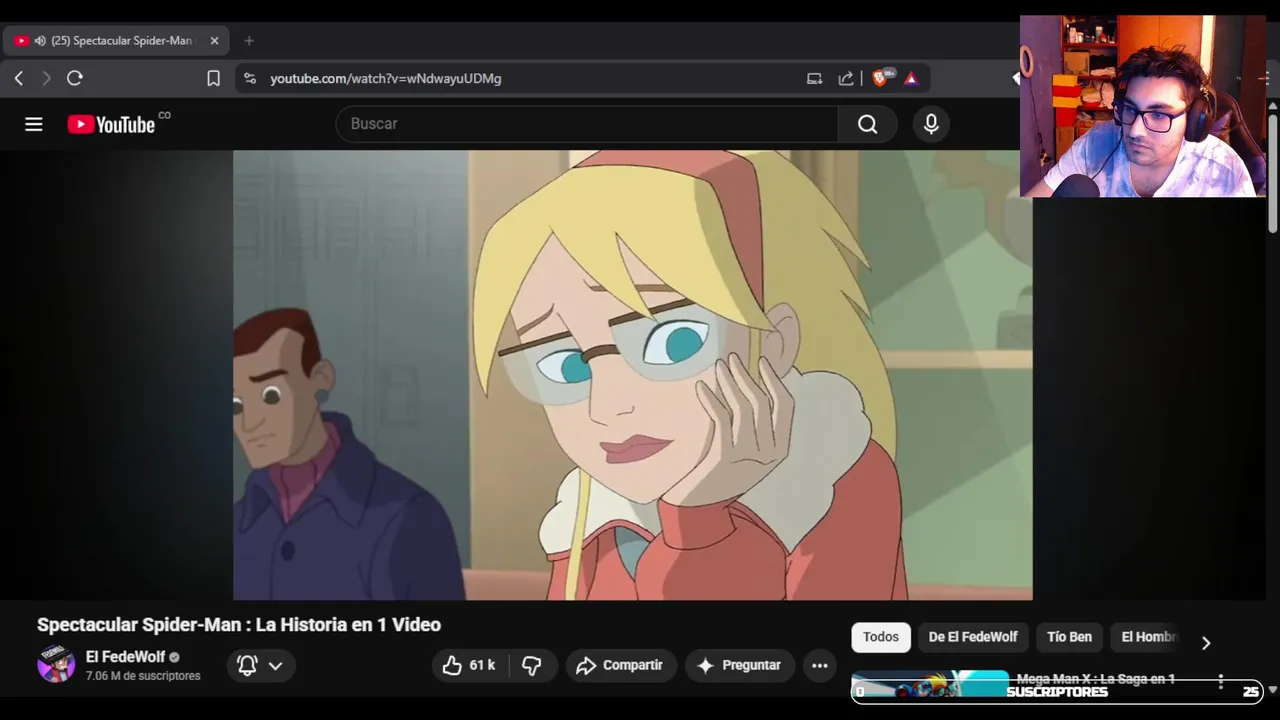The width and height of the screenshot is (1280, 720).
Task: Click the 7.06 M de suscriptores text
Action: (143, 676)
